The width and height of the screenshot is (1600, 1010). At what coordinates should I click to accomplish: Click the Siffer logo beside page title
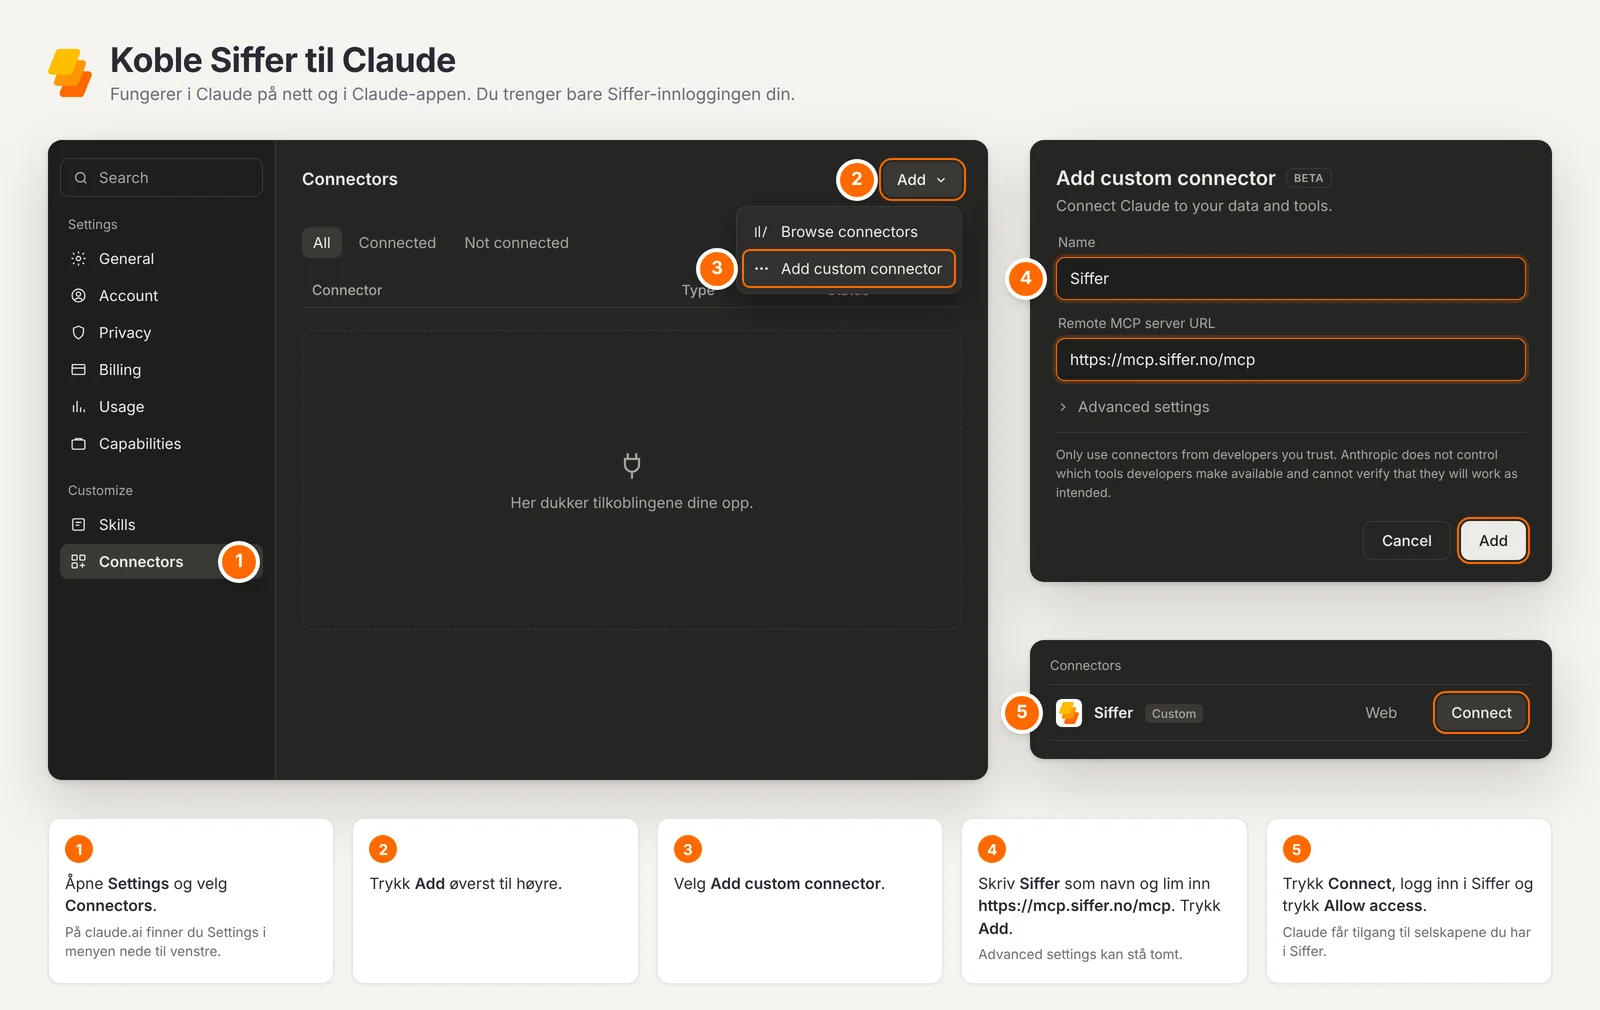[x=70, y=73]
